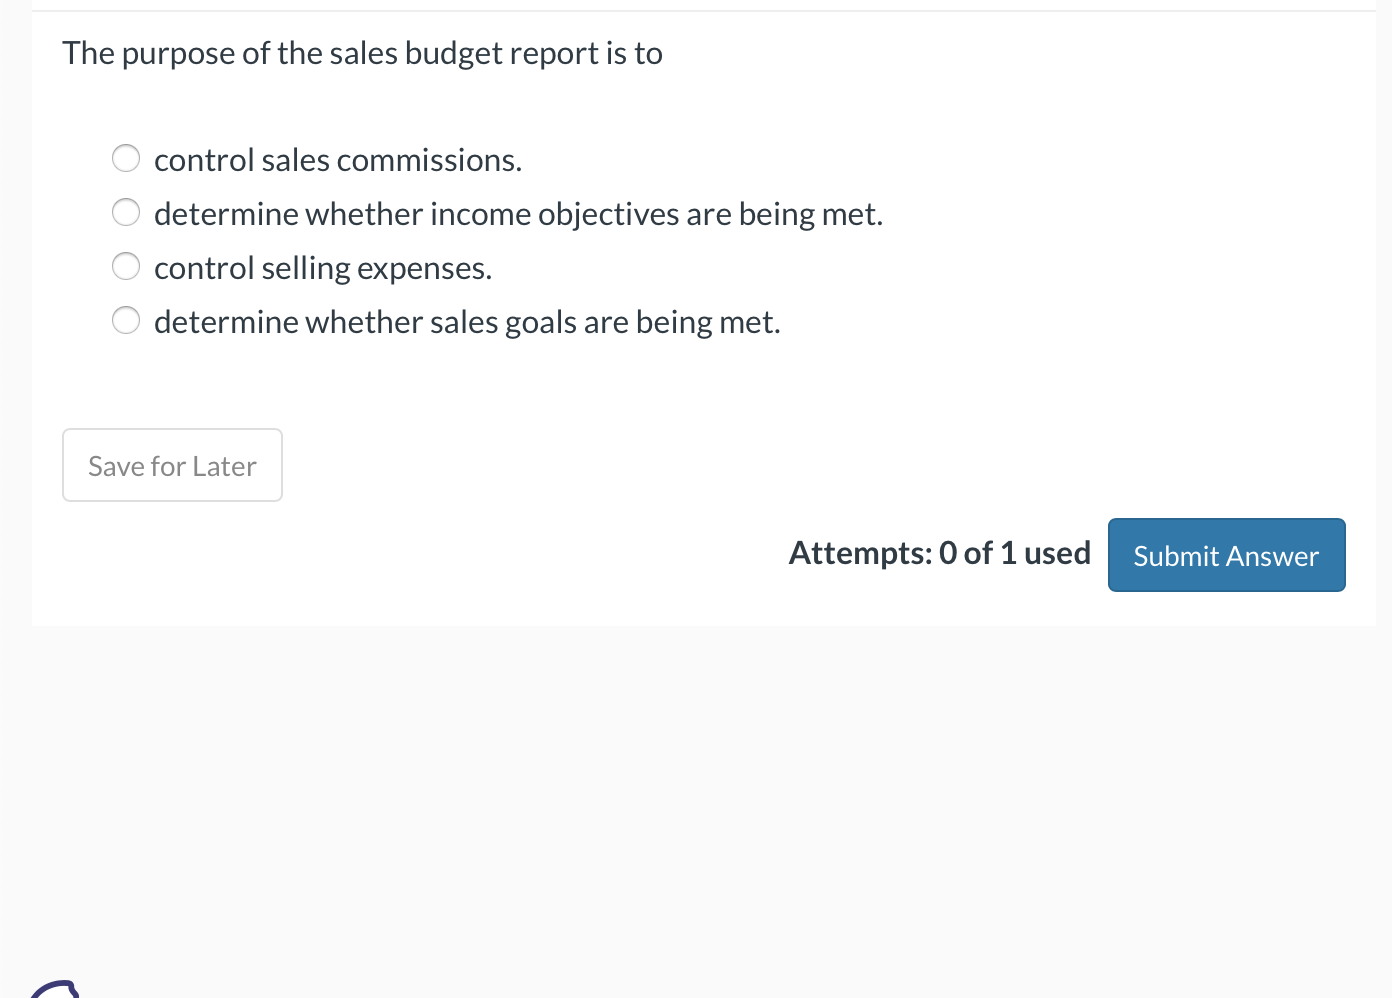Screen dimensions: 1392x998
Task: Click the partial logo at bottom left
Action: click(x=57, y=990)
